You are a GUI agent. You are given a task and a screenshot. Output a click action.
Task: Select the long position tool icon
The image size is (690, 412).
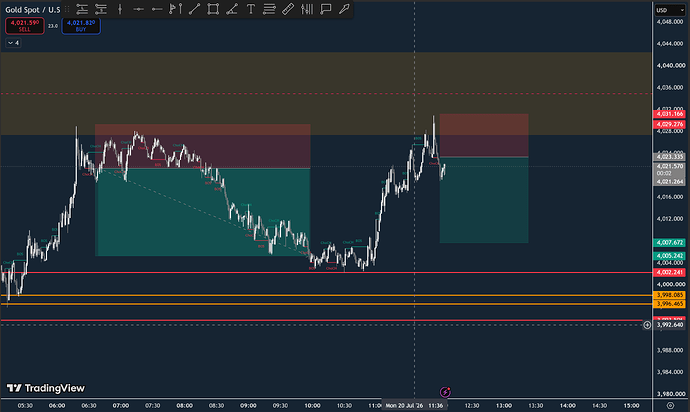[82, 9]
